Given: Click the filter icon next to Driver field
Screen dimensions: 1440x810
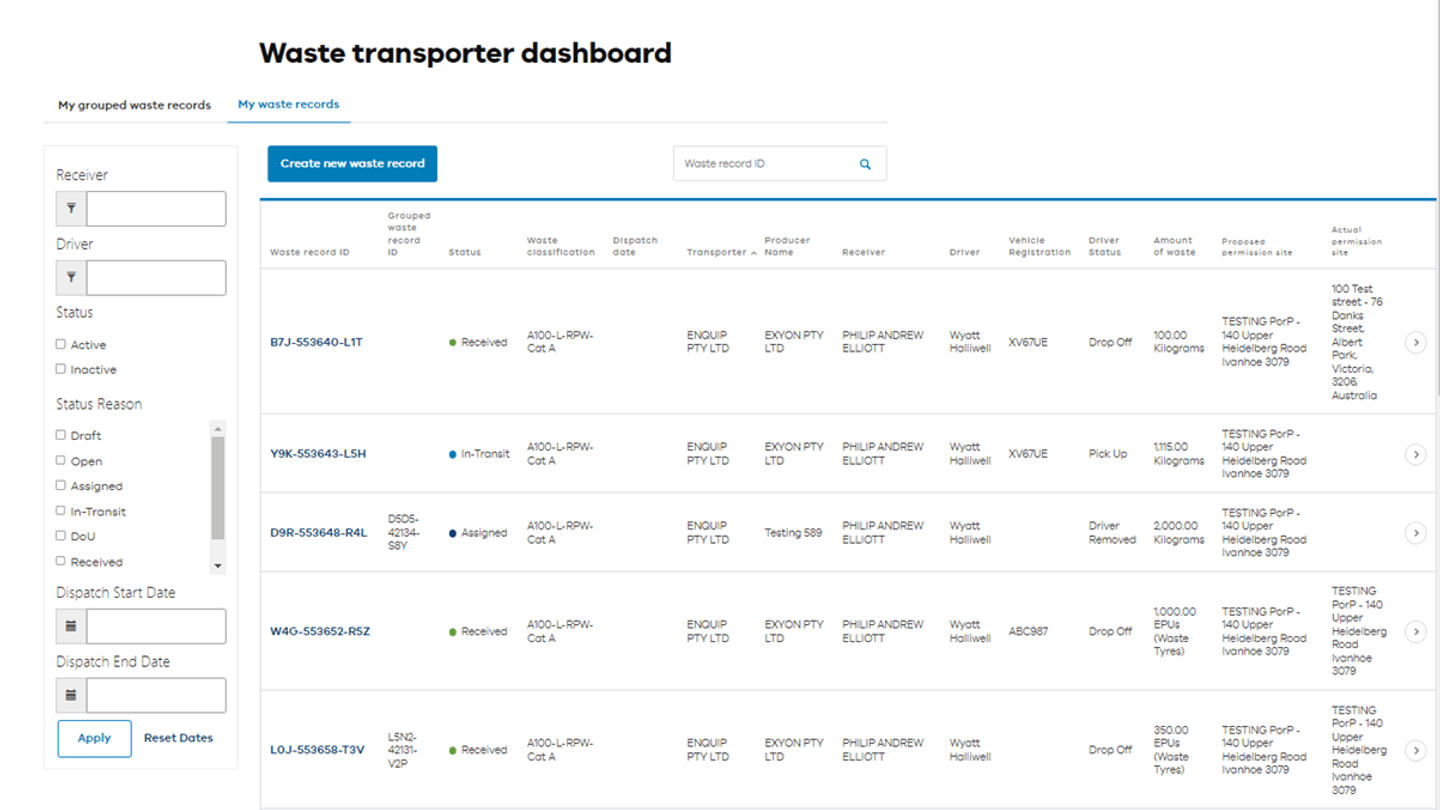Looking at the screenshot, I should [70, 277].
